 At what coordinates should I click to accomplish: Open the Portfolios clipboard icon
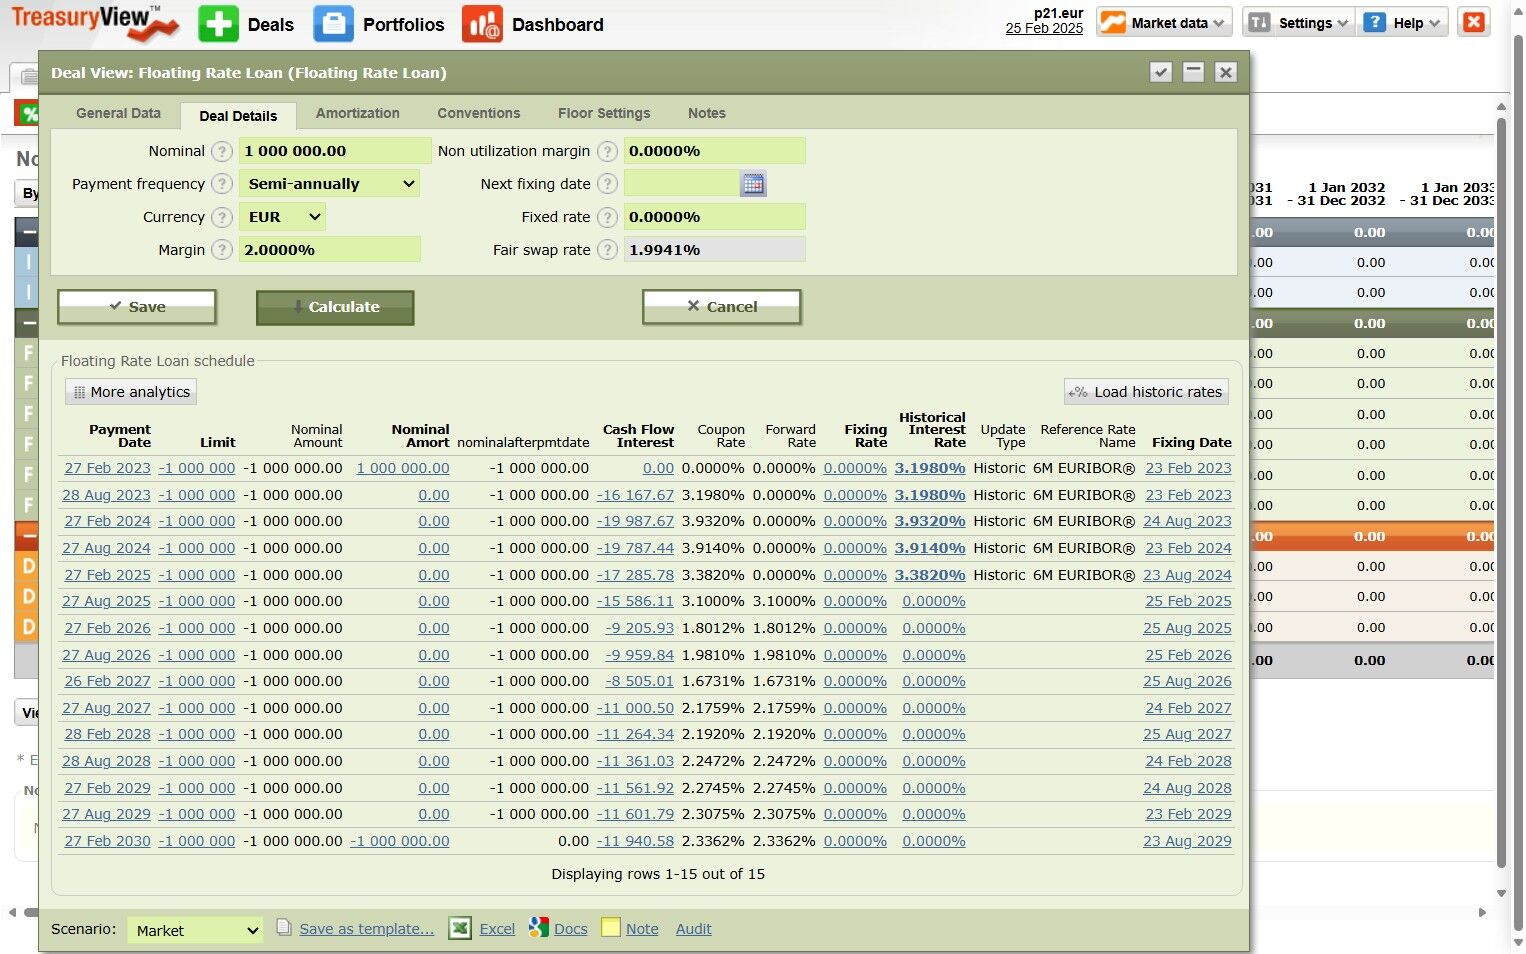click(333, 24)
